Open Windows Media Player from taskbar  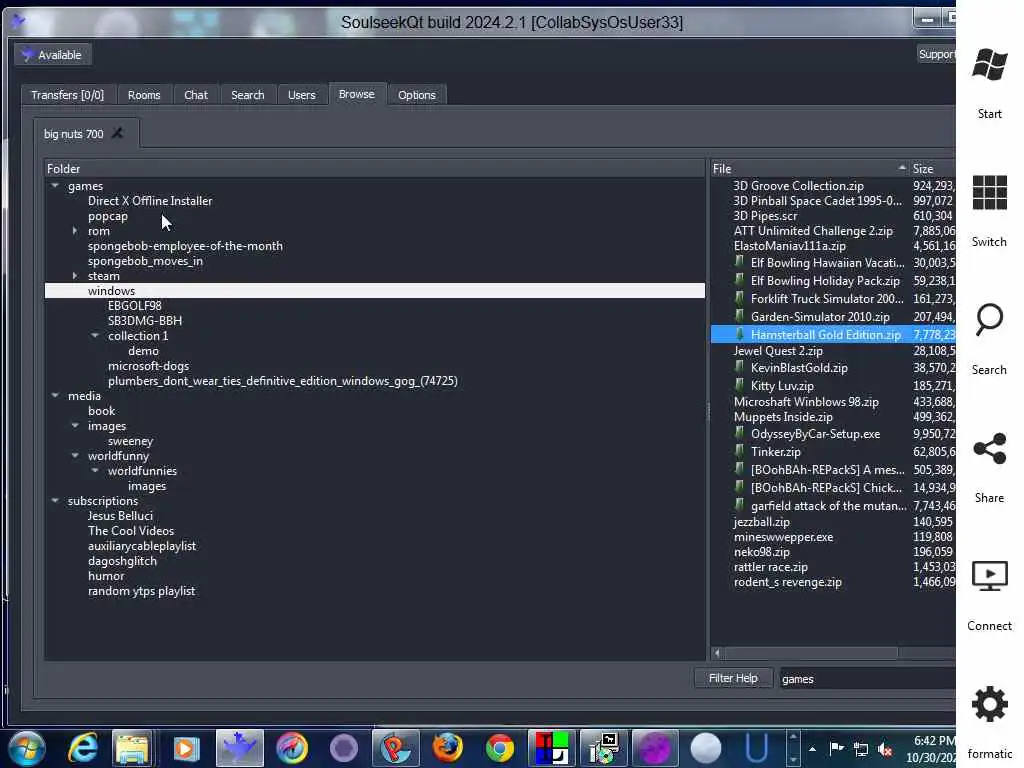pos(185,748)
